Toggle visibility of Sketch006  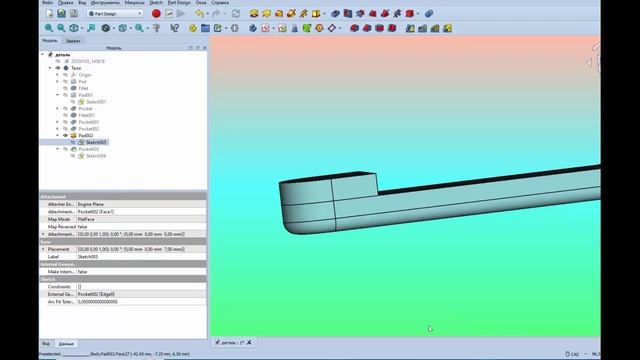[73, 156]
